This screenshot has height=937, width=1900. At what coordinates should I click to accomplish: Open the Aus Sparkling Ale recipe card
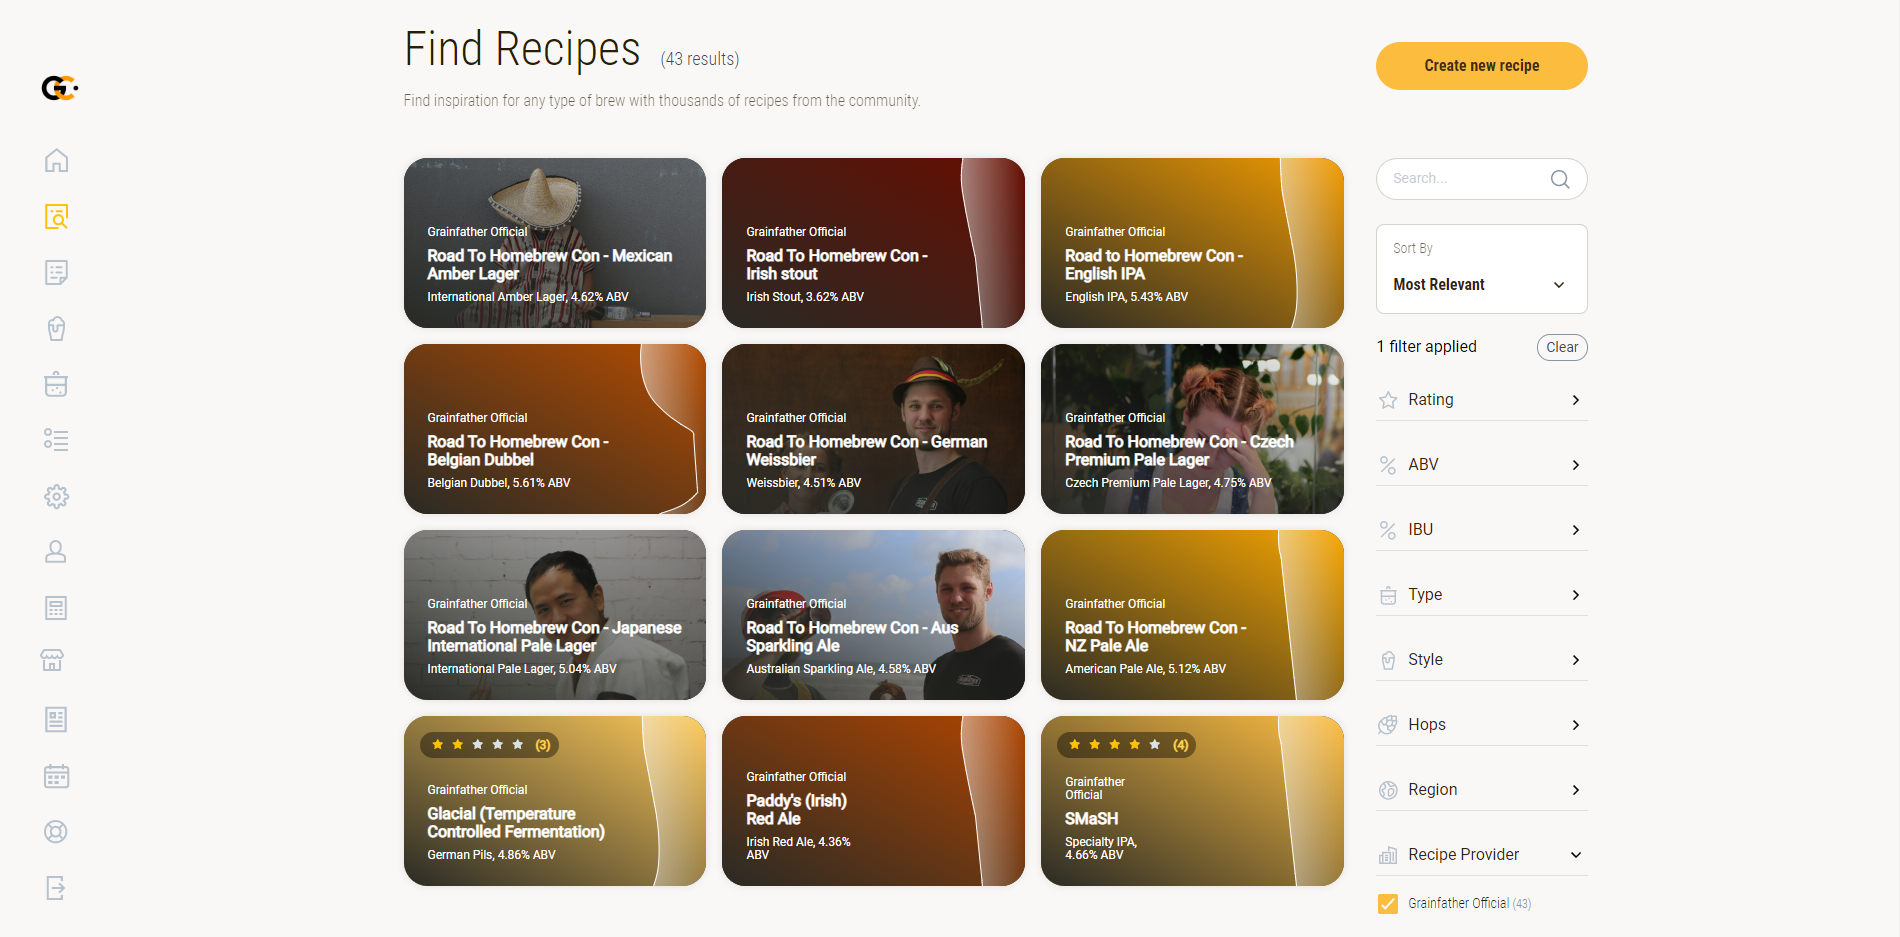click(x=873, y=615)
